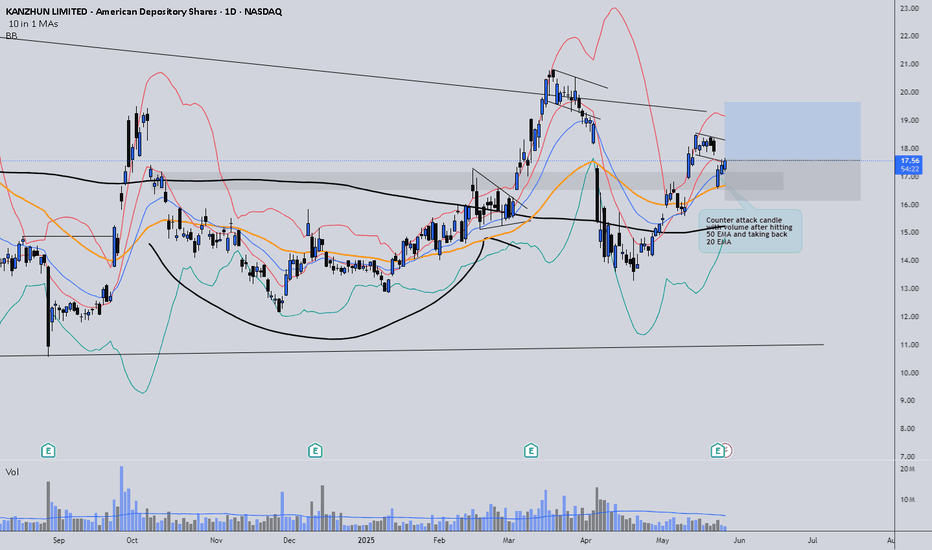Click the Oct label on time axis
Image resolution: width=932 pixels, height=550 pixels.
click(x=132, y=540)
